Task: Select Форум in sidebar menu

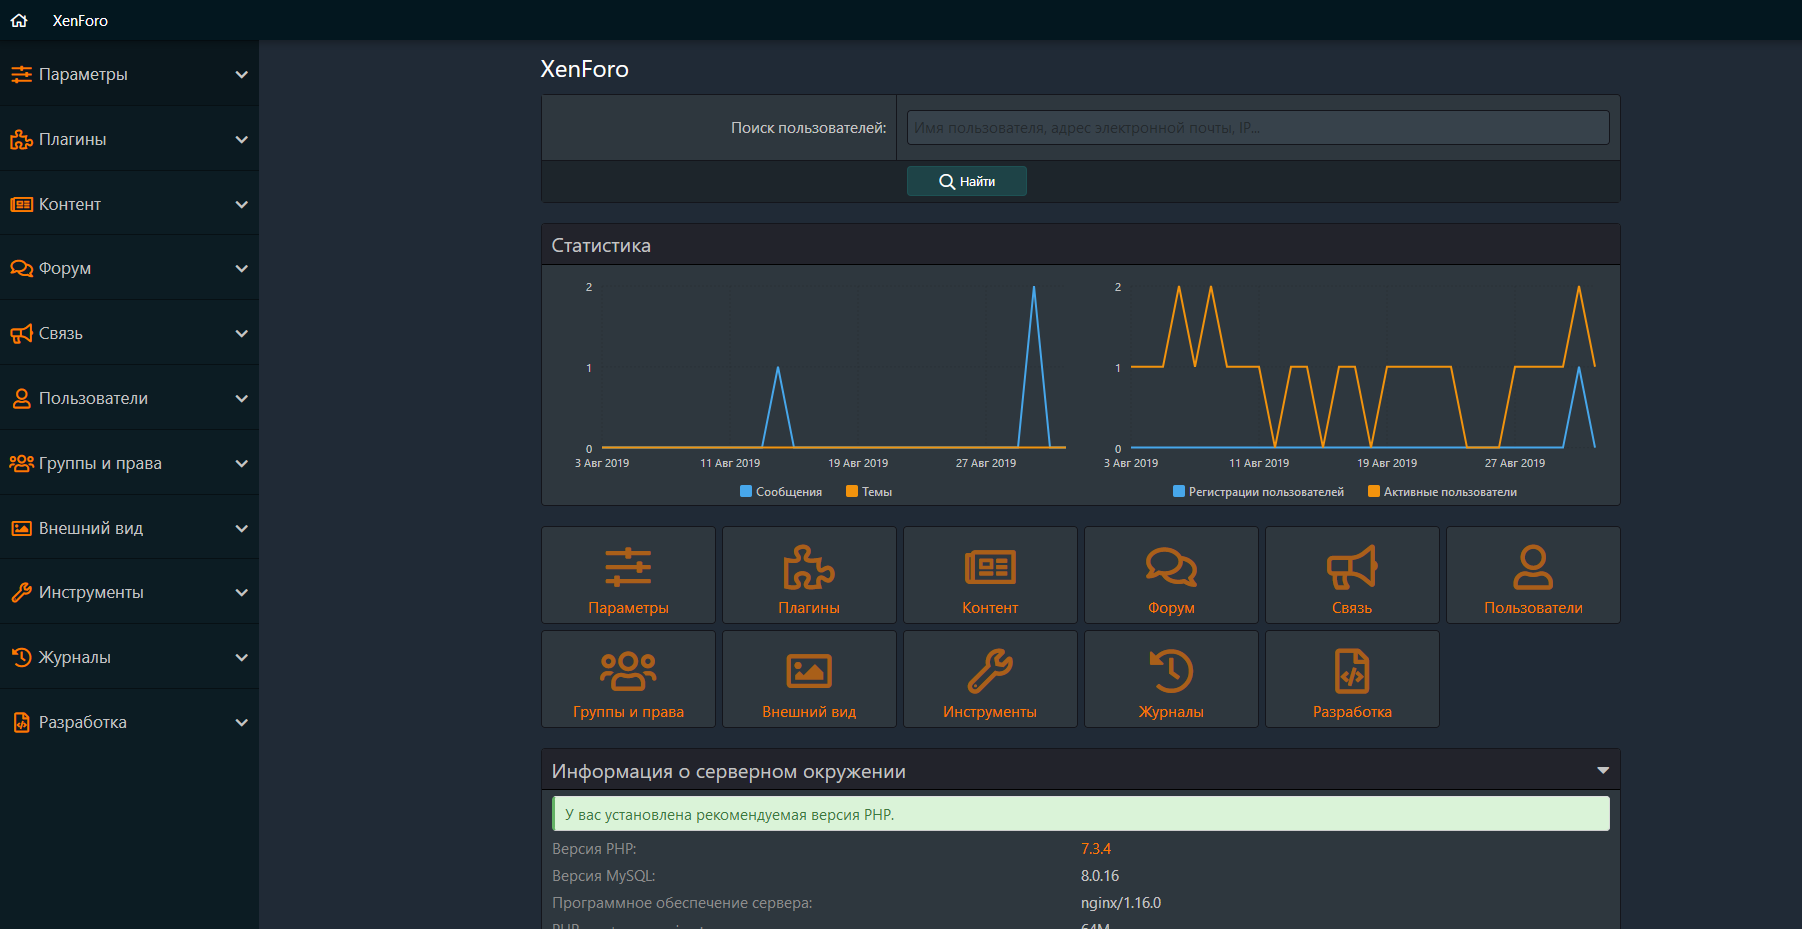Action: coord(65,268)
